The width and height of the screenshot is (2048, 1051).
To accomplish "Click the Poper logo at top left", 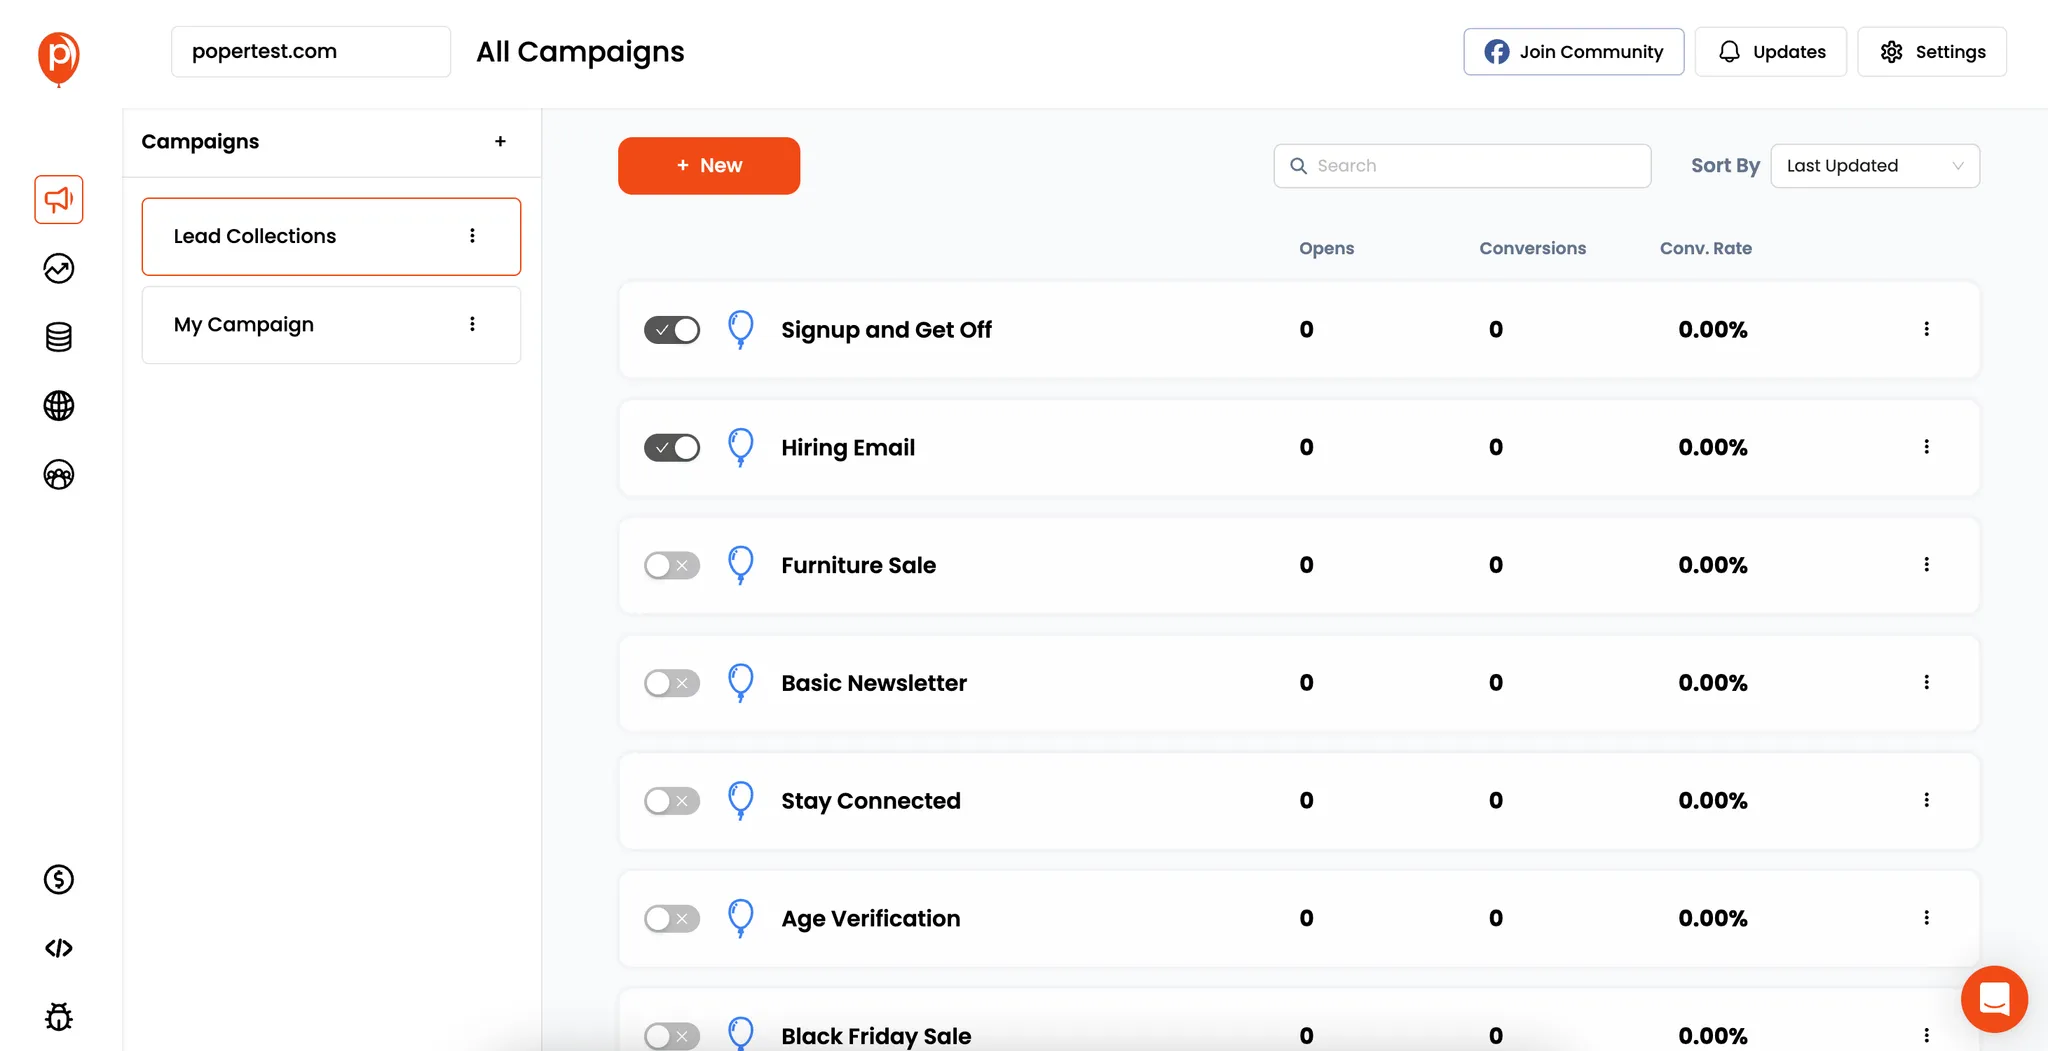I will coord(57,58).
